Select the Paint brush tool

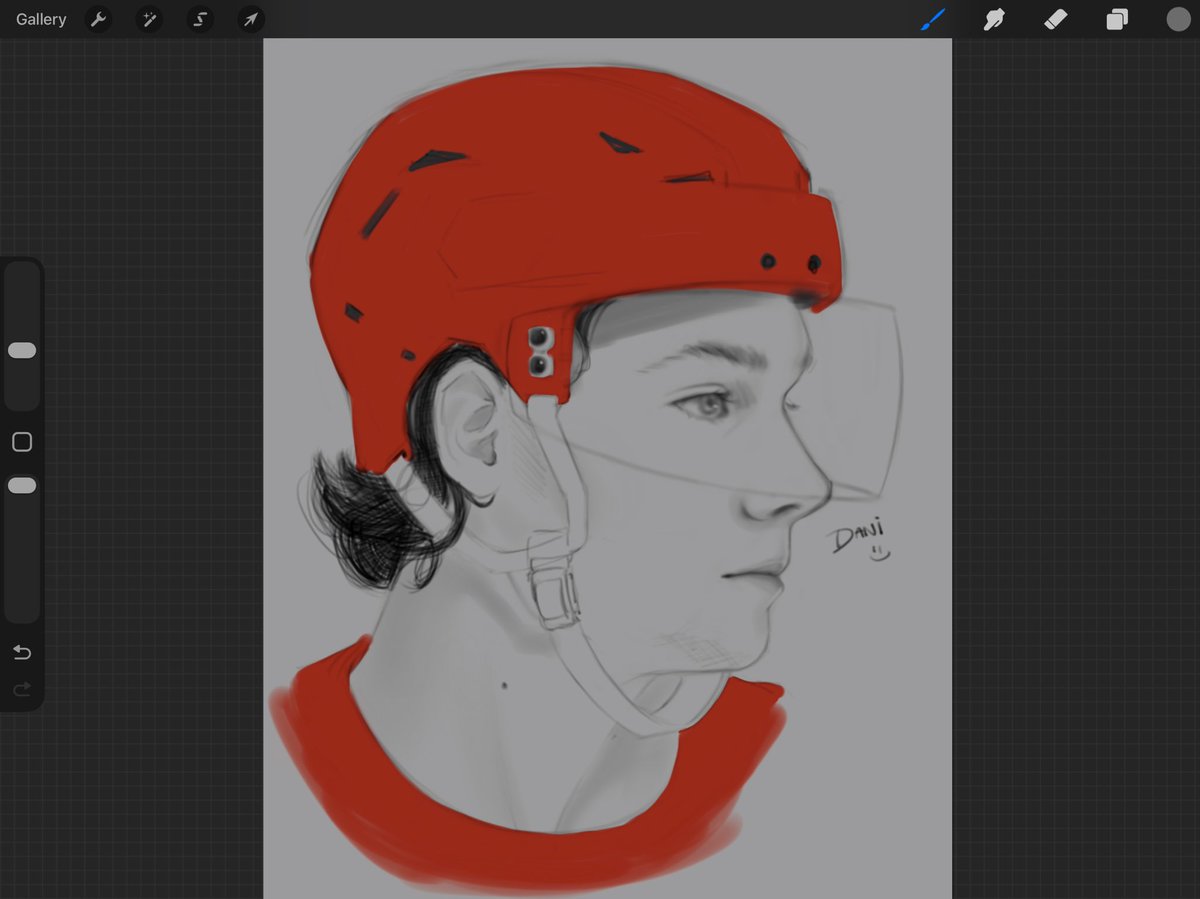point(932,19)
